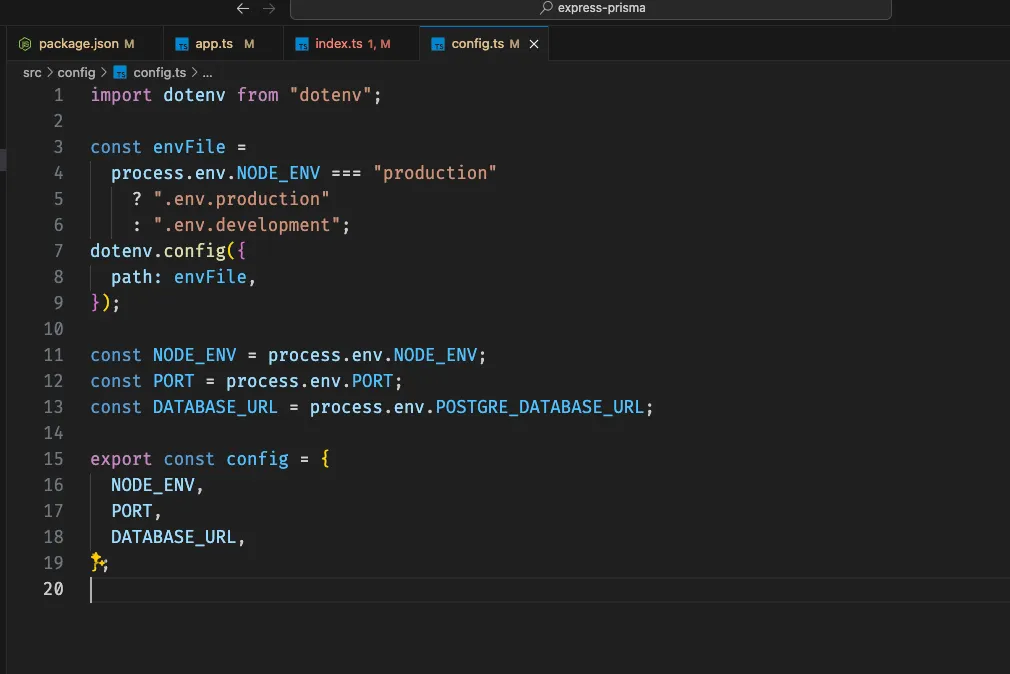This screenshot has width=1010, height=674.
Task: Go back with the left arrow
Action: coord(243,8)
